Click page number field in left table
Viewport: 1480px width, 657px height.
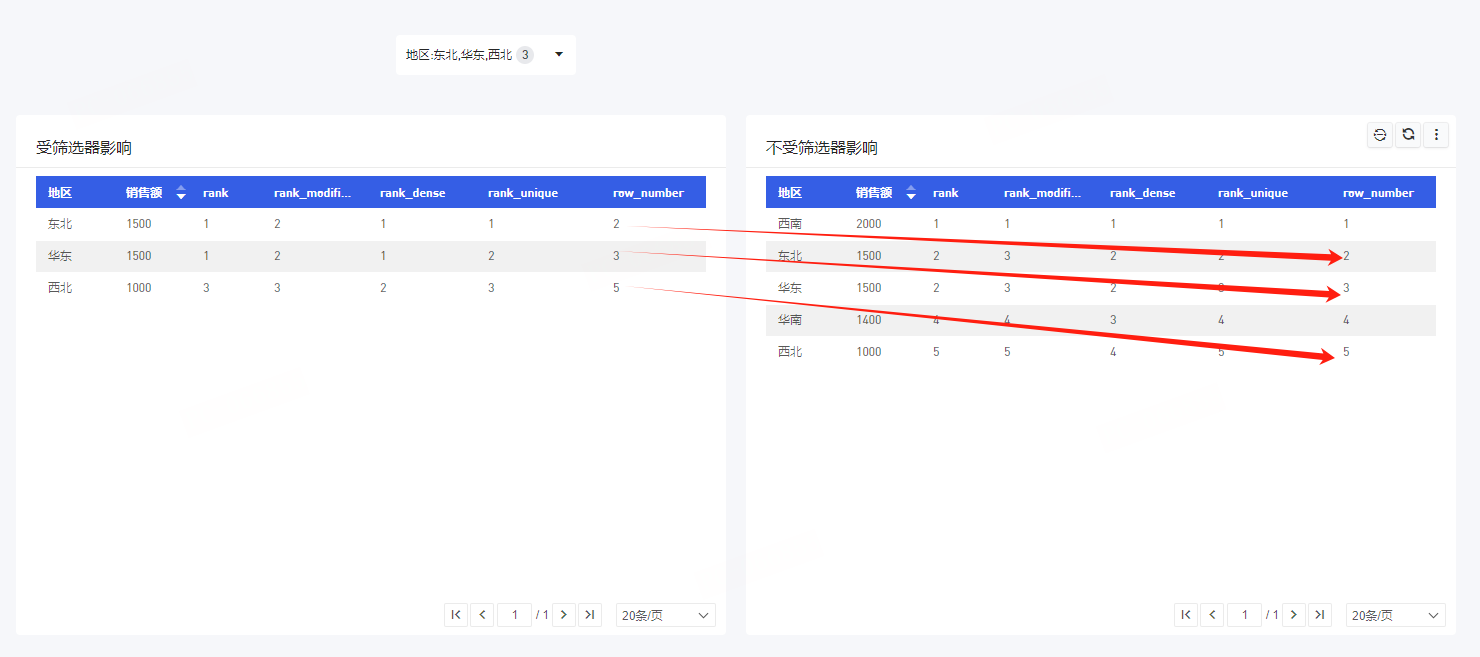(x=515, y=615)
